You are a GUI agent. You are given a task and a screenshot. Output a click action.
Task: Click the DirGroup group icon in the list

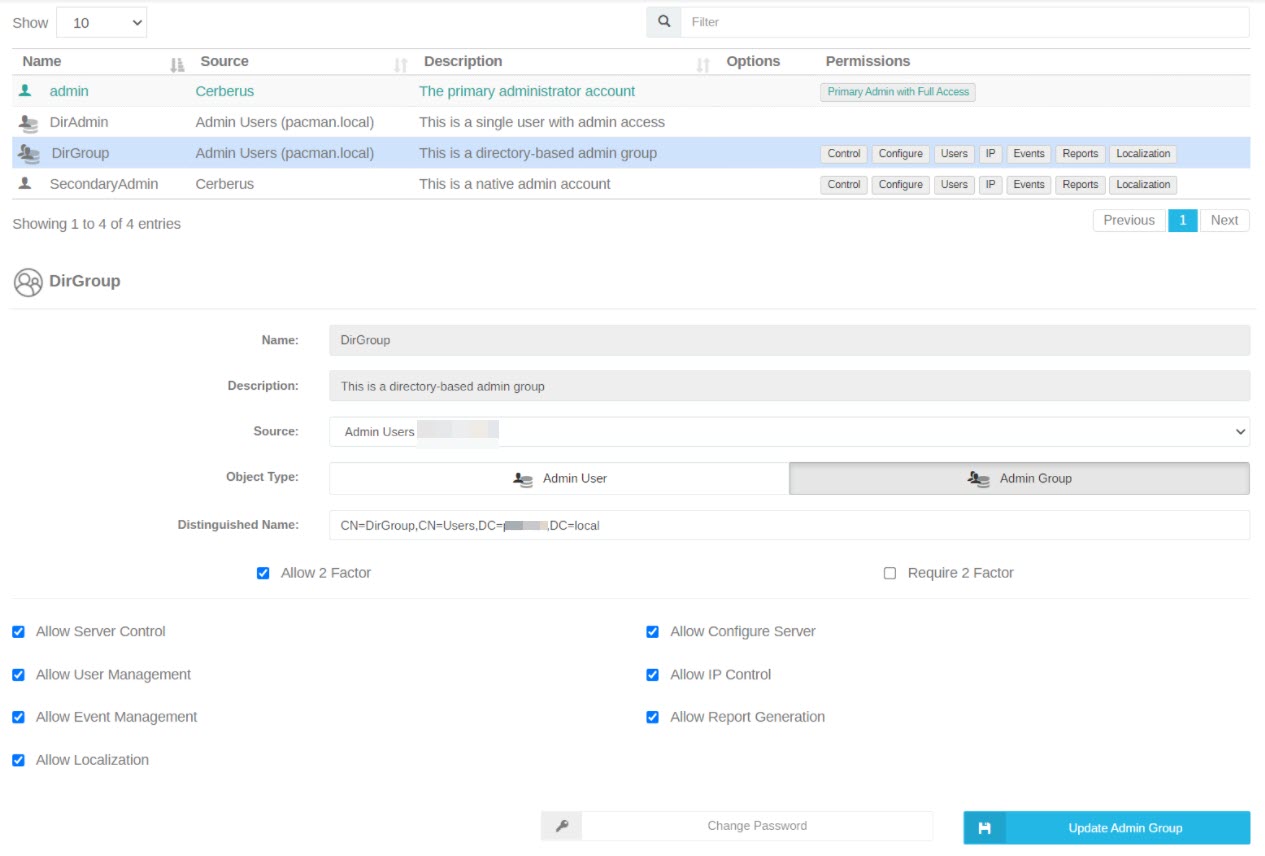click(x=29, y=153)
